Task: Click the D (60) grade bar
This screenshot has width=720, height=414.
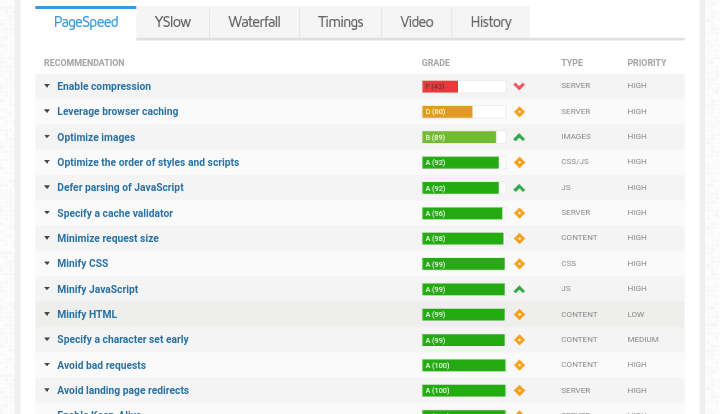Action: click(464, 112)
